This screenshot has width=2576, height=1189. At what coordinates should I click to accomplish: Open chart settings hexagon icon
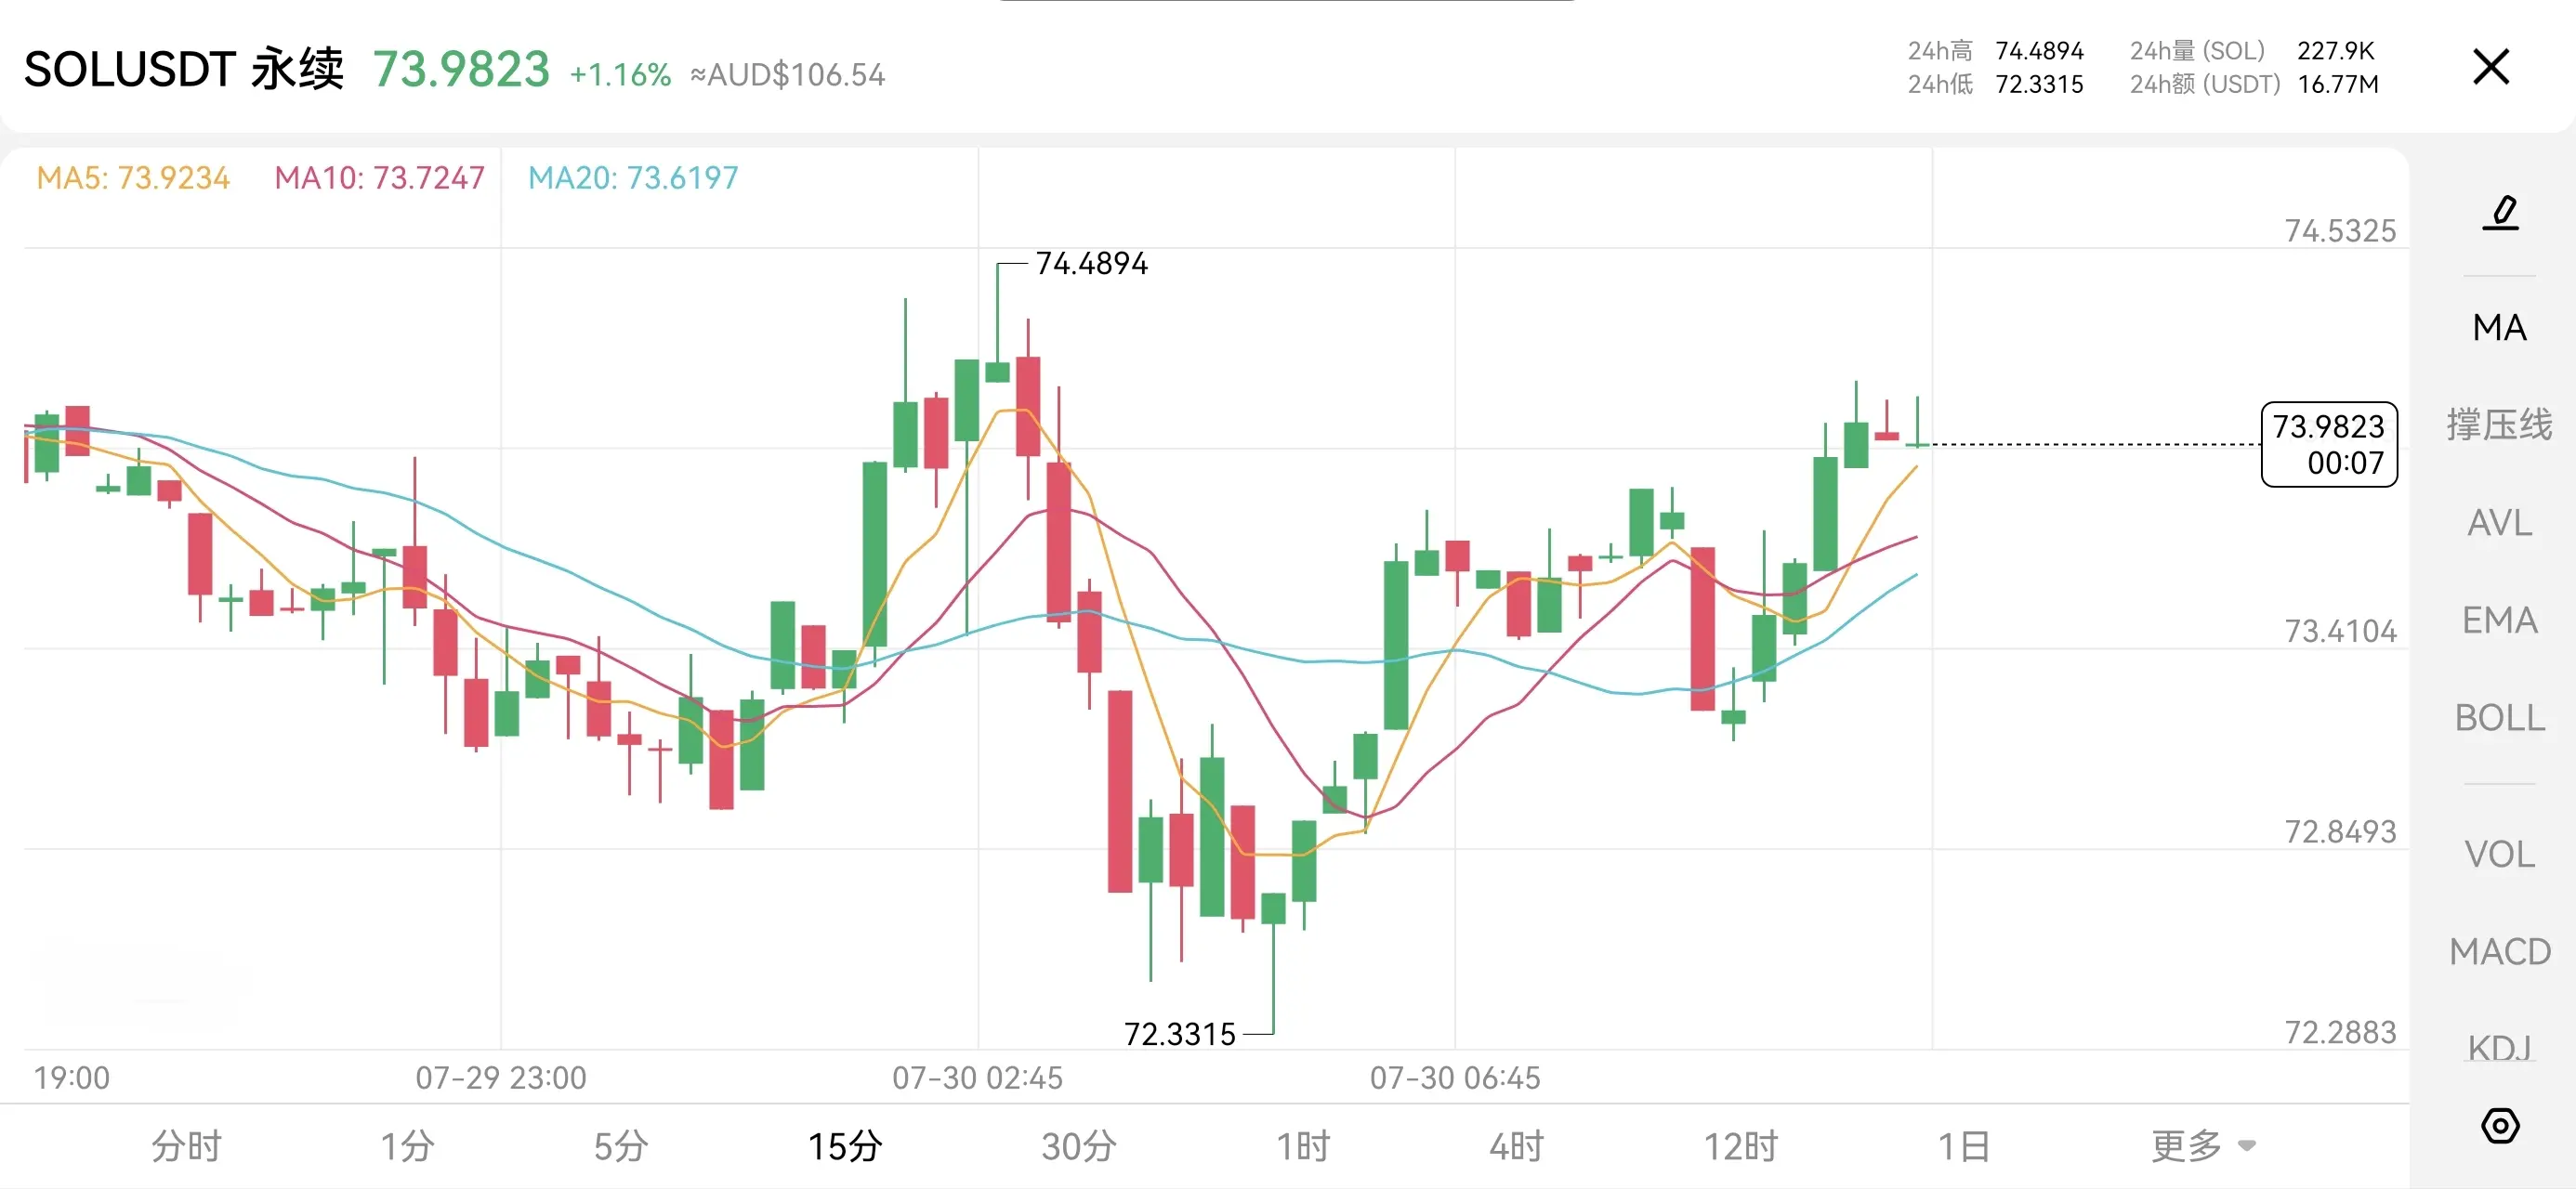pyautogui.click(x=2500, y=1126)
